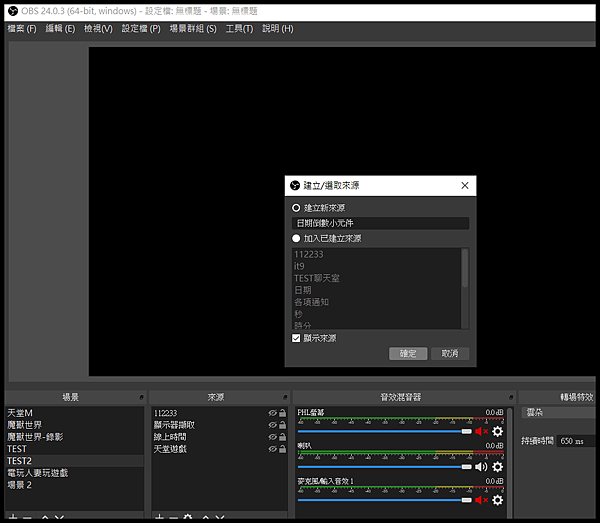Lock the 112233 source
Screen dimensions: 600x523
point(282,413)
